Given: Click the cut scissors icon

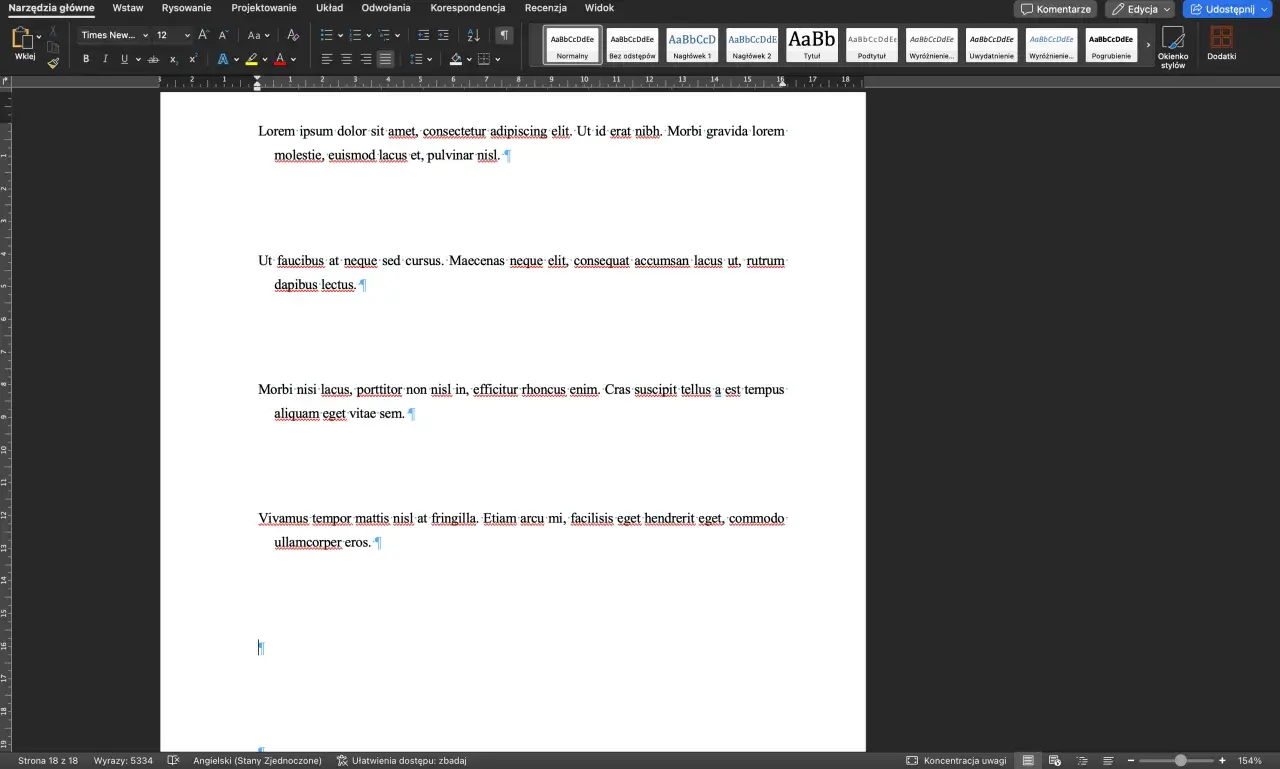Looking at the screenshot, I should [52, 33].
